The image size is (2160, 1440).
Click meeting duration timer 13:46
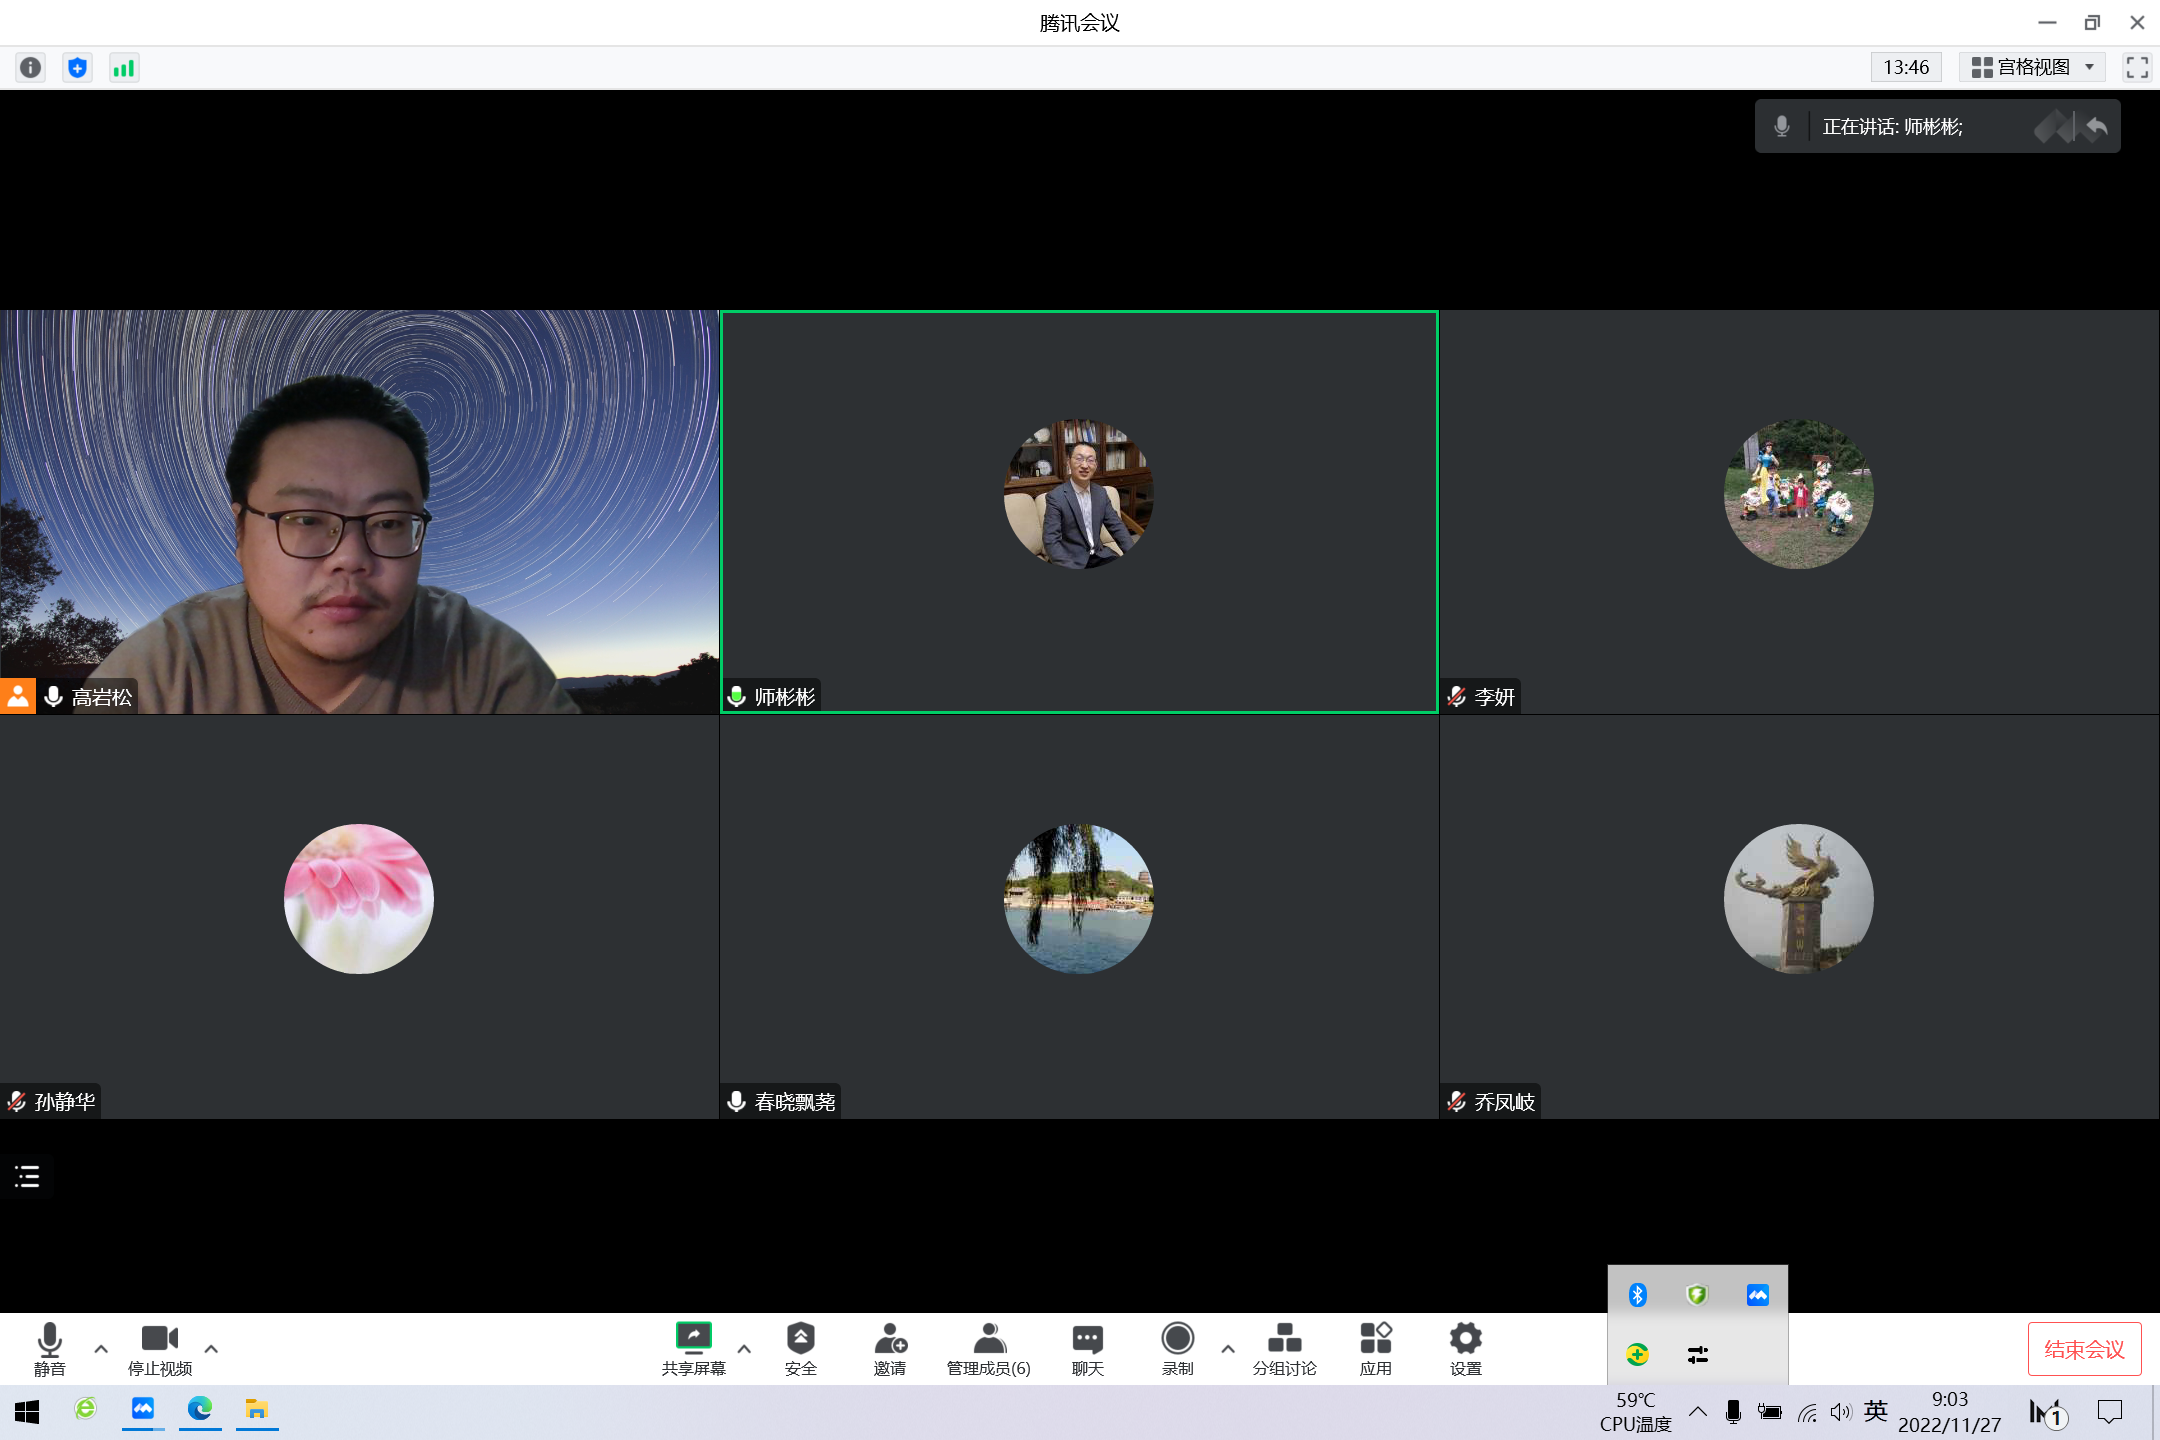point(1906,67)
